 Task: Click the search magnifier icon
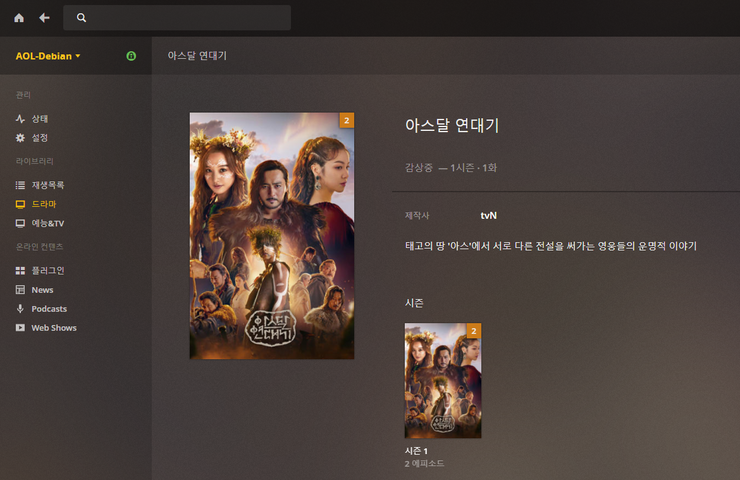pos(81,18)
